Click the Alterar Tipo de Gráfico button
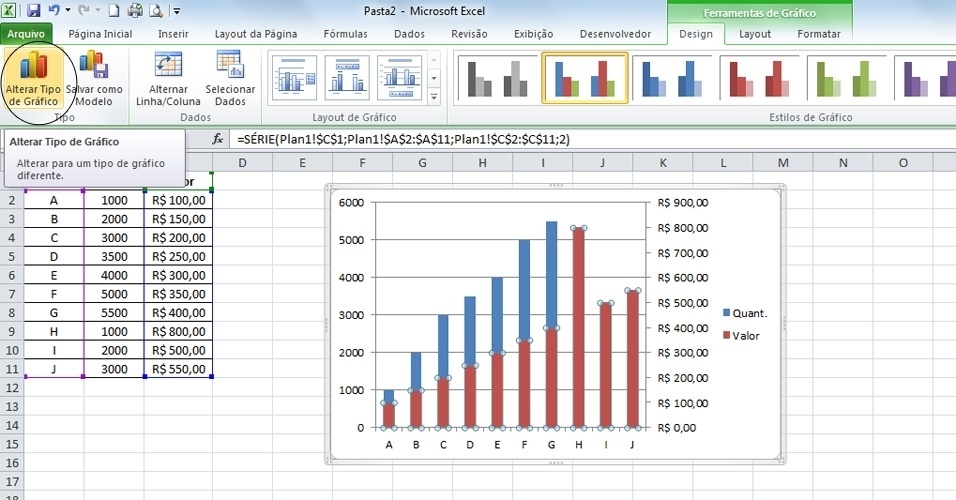The image size is (956, 500). coord(33,78)
